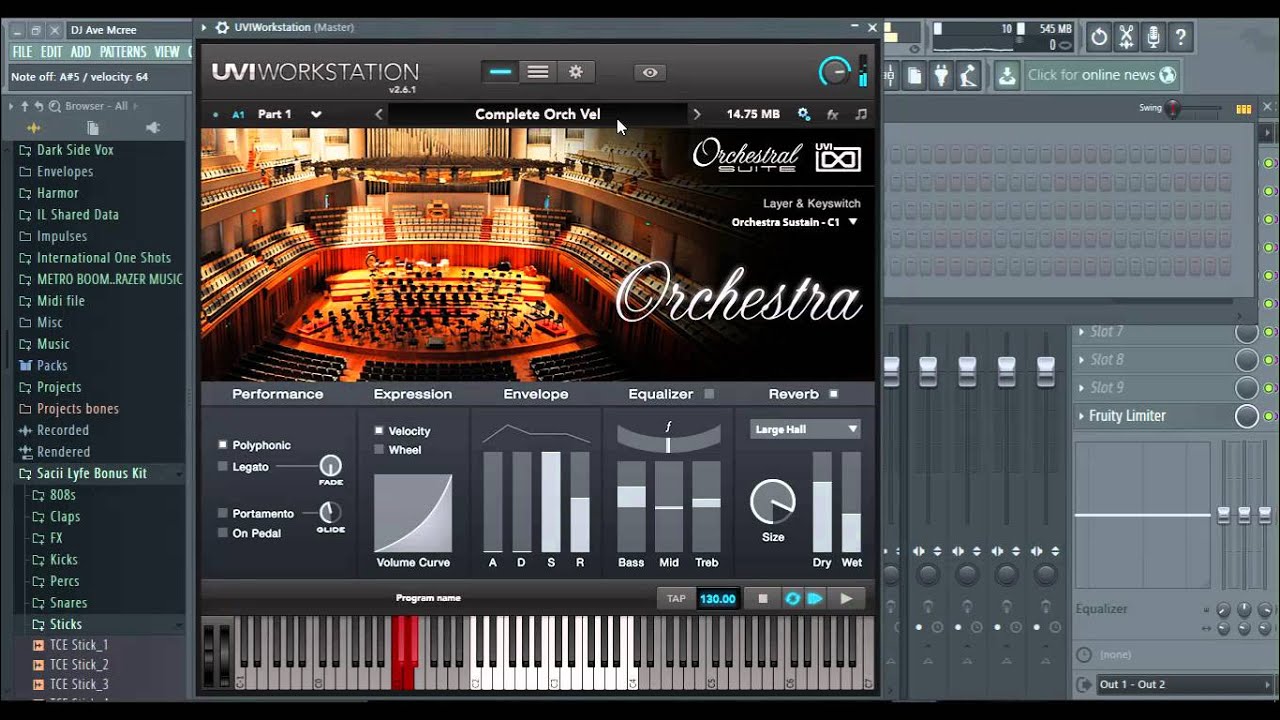Expand the 808s subfolder

[63, 495]
